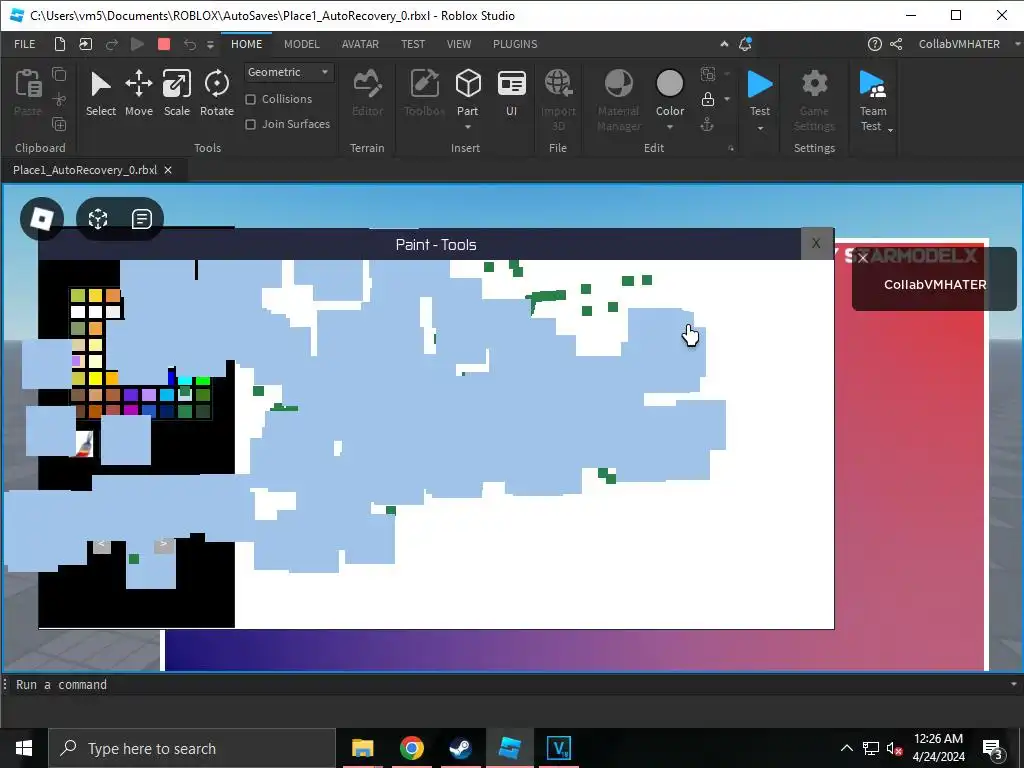Stop the simulation with the red square
The height and width of the screenshot is (768, 1024).
click(x=164, y=44)
